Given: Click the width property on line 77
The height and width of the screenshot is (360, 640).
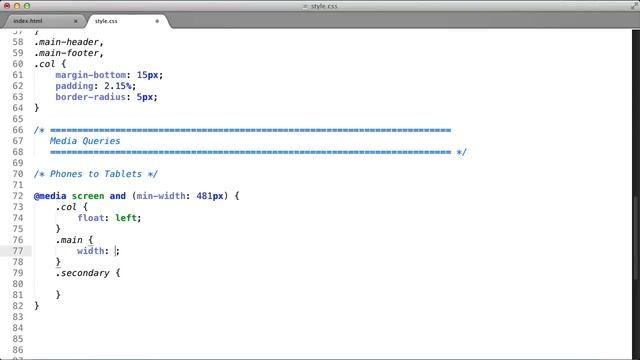Looking at the screenshot, I should 91,251.
